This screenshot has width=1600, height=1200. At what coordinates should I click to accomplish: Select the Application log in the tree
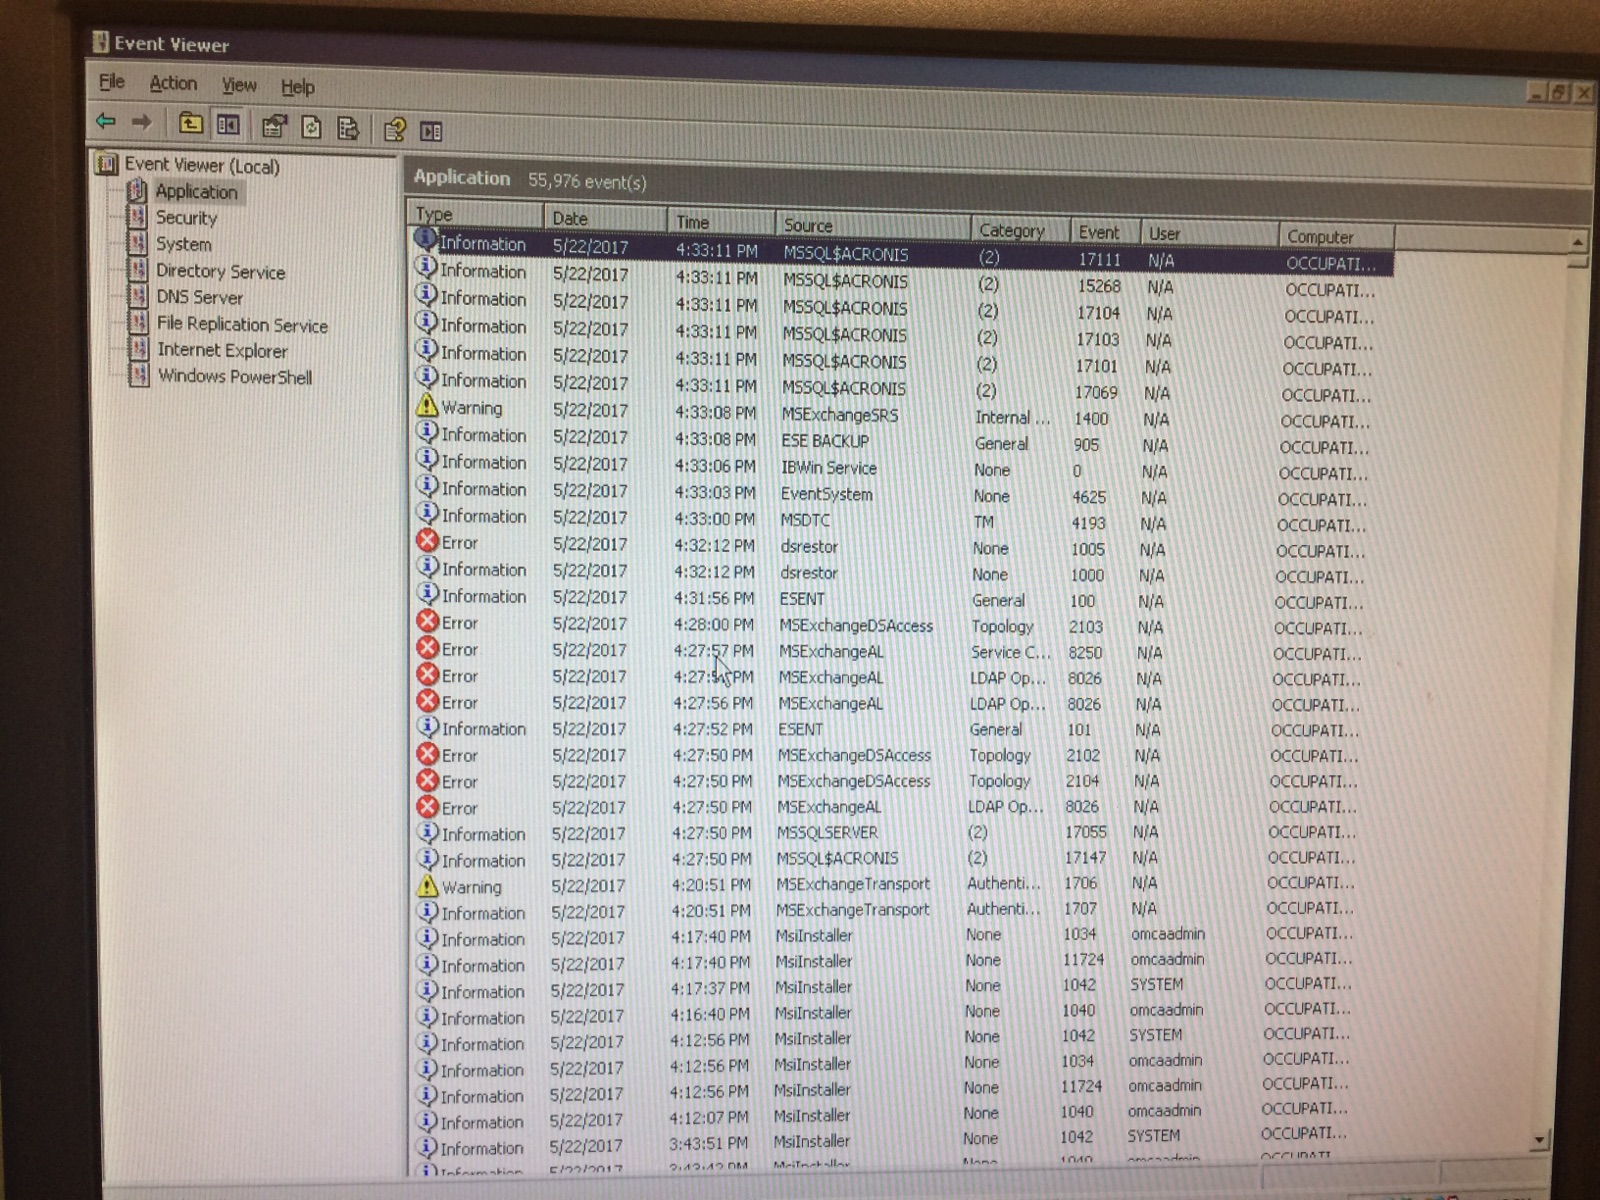tap(196, 191)
